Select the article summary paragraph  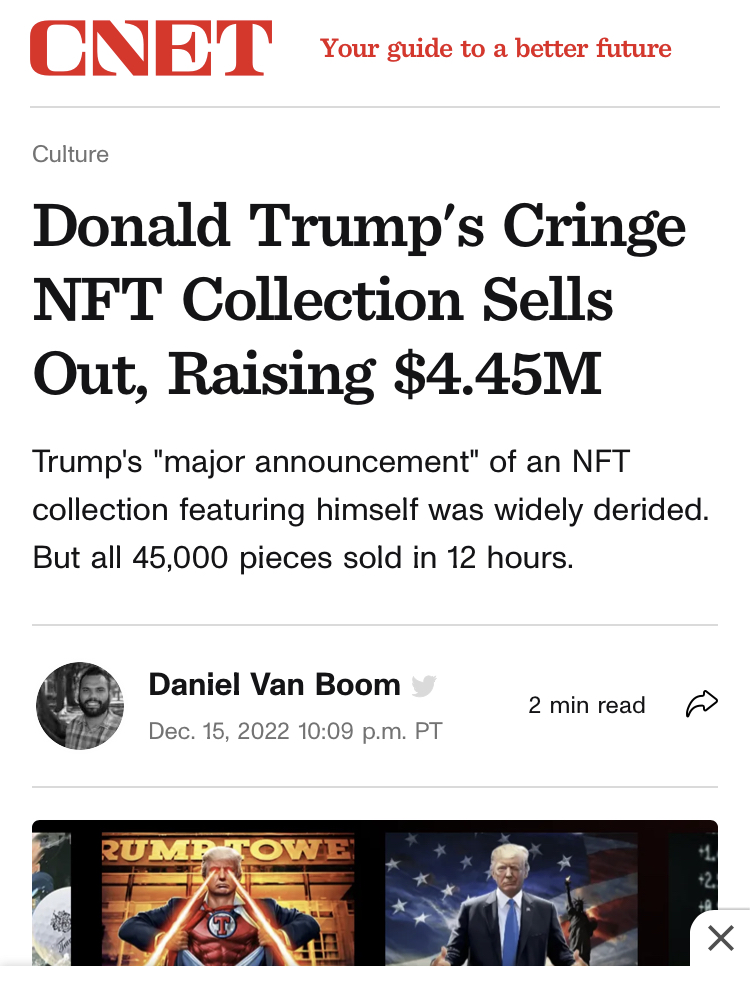[x=370, y=510]
